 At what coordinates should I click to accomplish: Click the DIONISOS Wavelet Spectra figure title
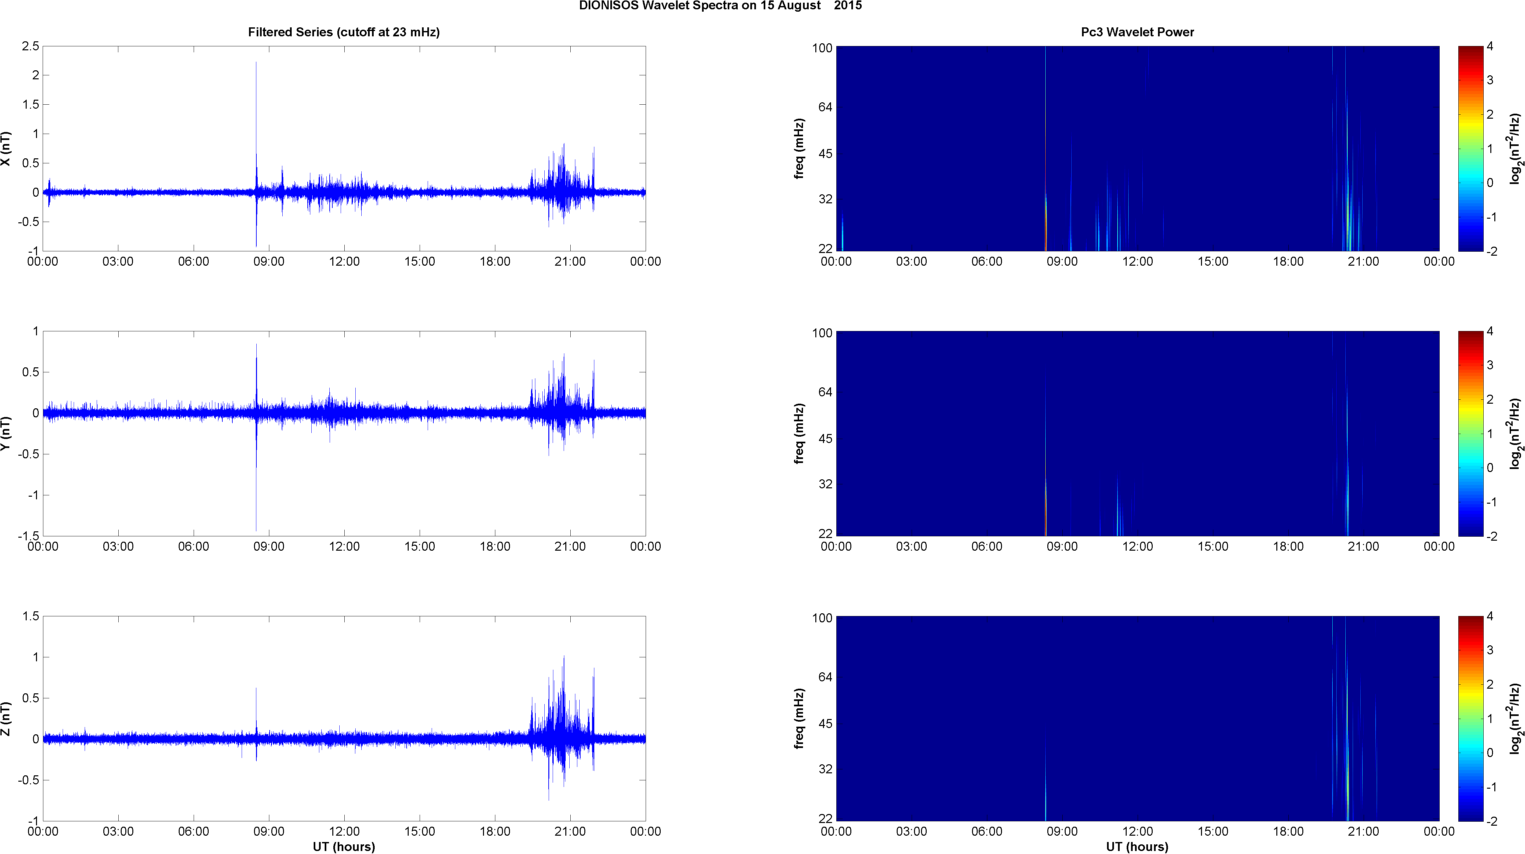coord(720,6)
